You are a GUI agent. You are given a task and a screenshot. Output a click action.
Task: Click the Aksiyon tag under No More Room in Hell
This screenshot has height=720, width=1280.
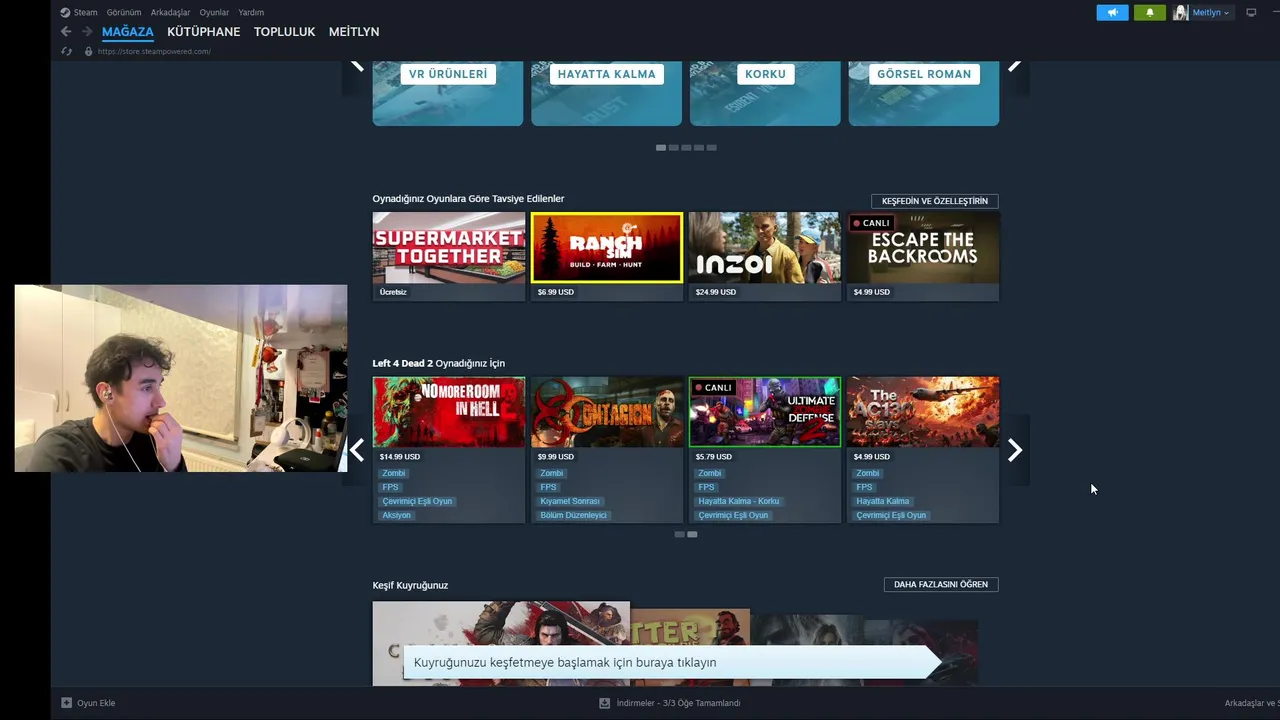(x=396, y=515)
